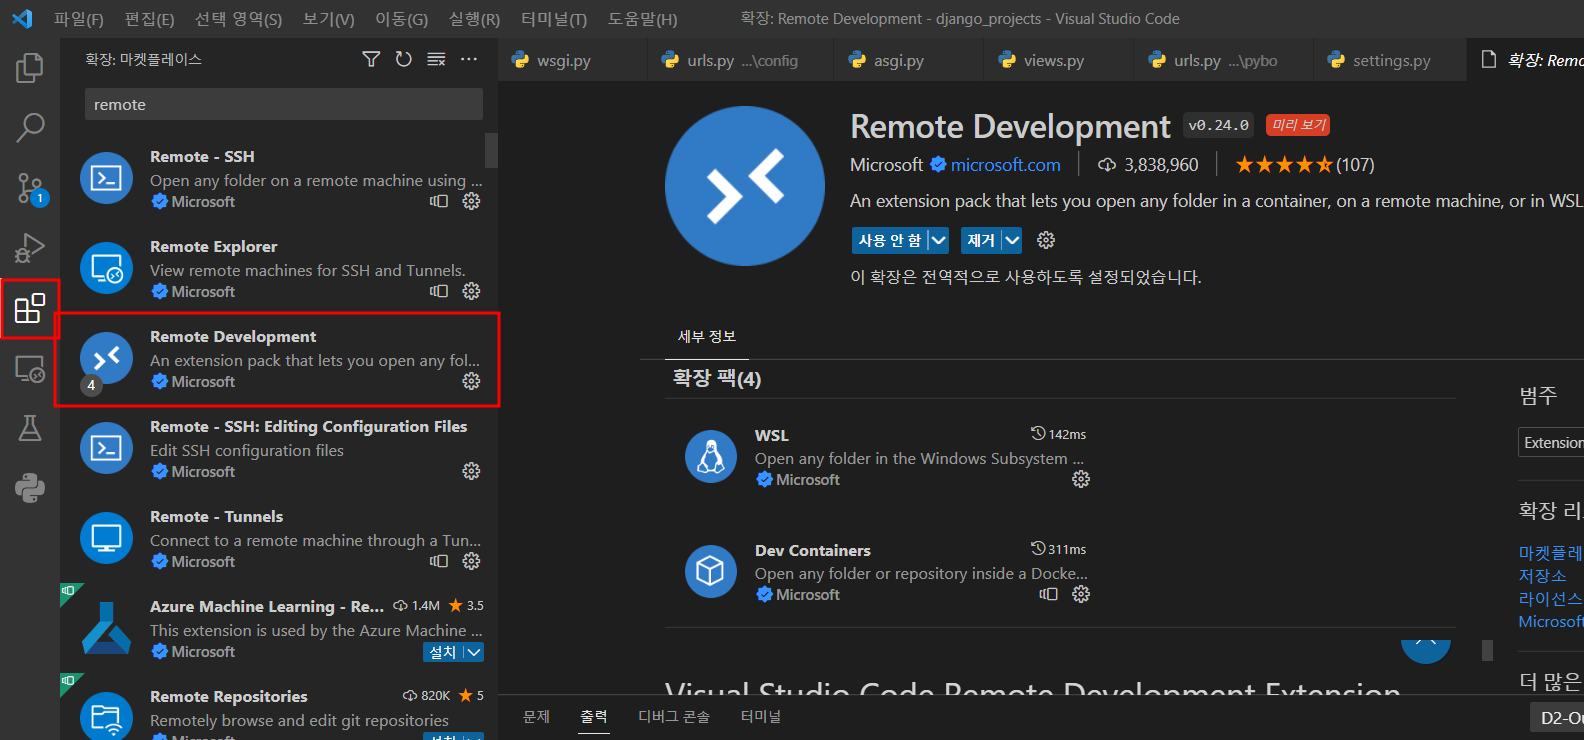Image resolution: width=1584 pixels, height=740 pixels.
Task: Open the Debug Console (디버그 콘솔) panel tab
Action: [674, 716]
